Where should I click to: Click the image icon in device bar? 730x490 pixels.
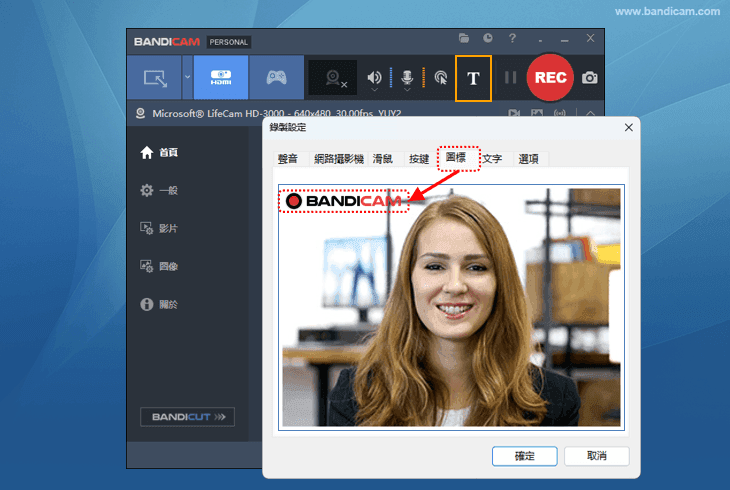click(537, 113)
